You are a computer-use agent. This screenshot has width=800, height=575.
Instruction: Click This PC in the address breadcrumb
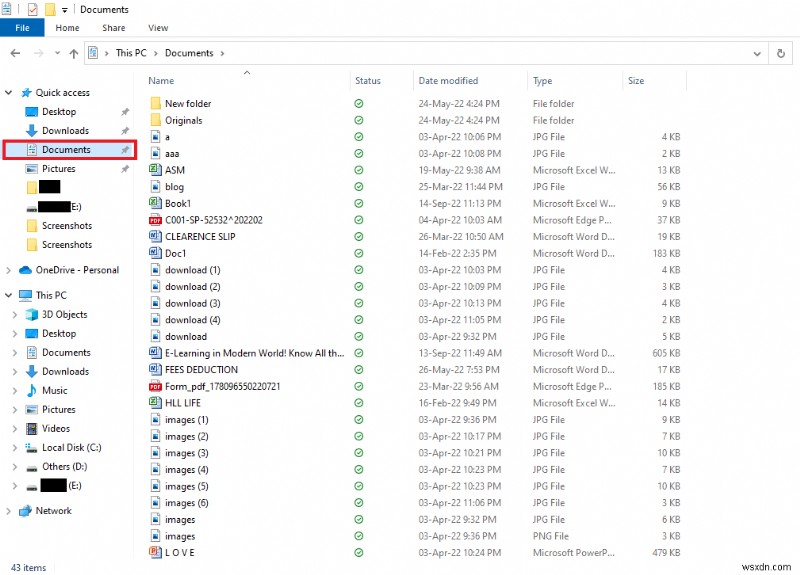pyautogui.click(x=131, y=53)
